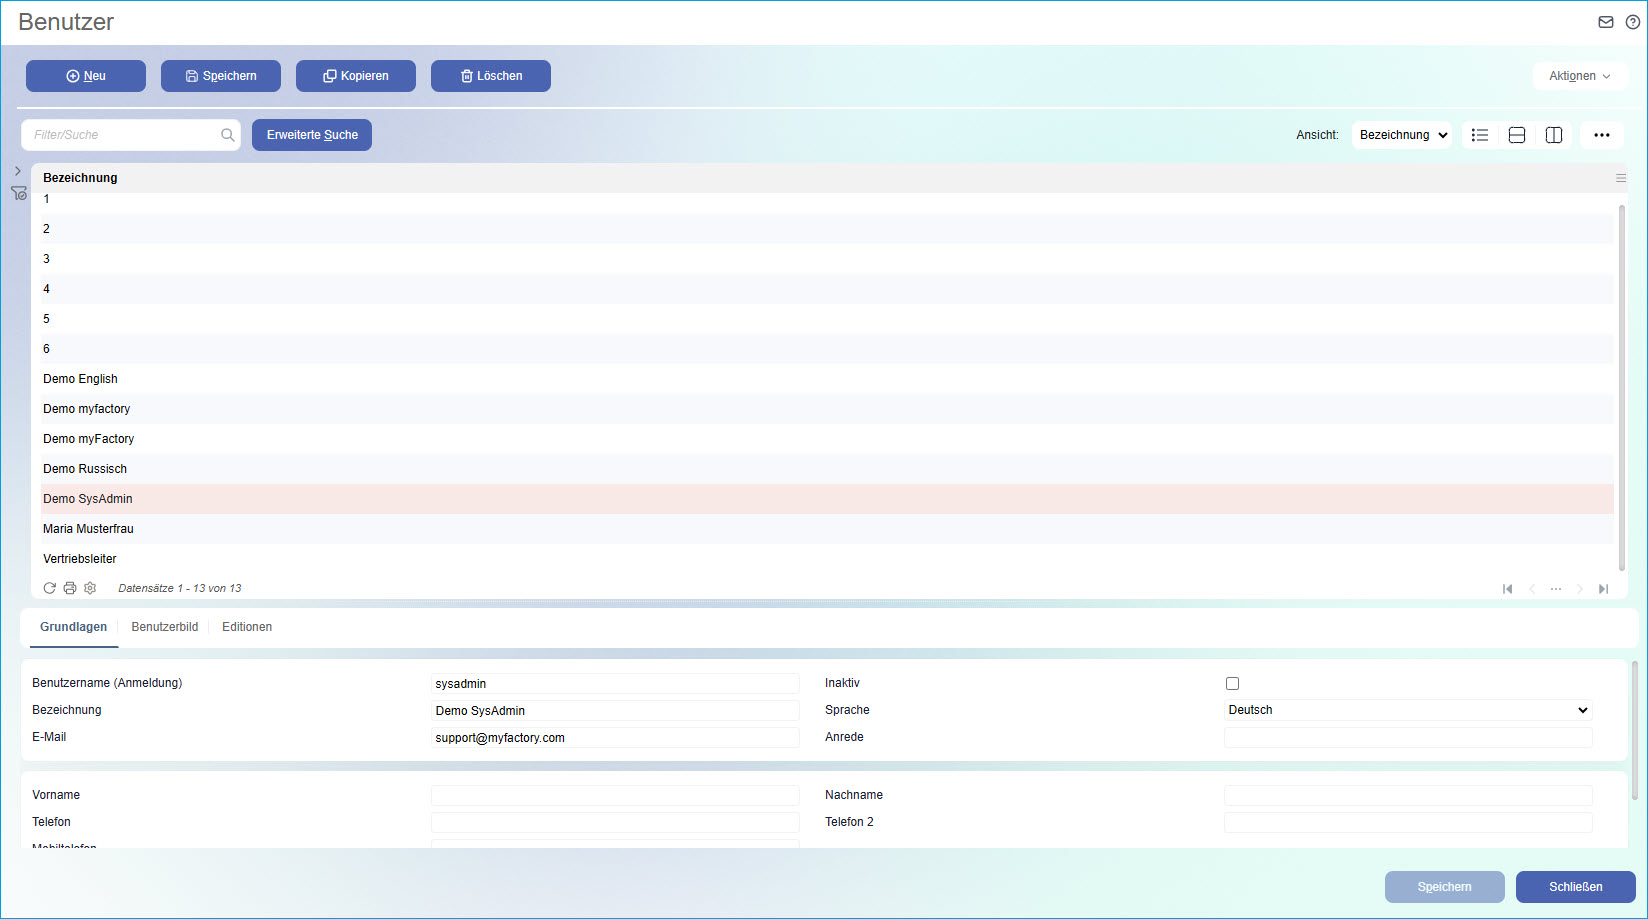Click the search magnifier icon in filter box
1648x919 pixels.
[x=228, y=135]
